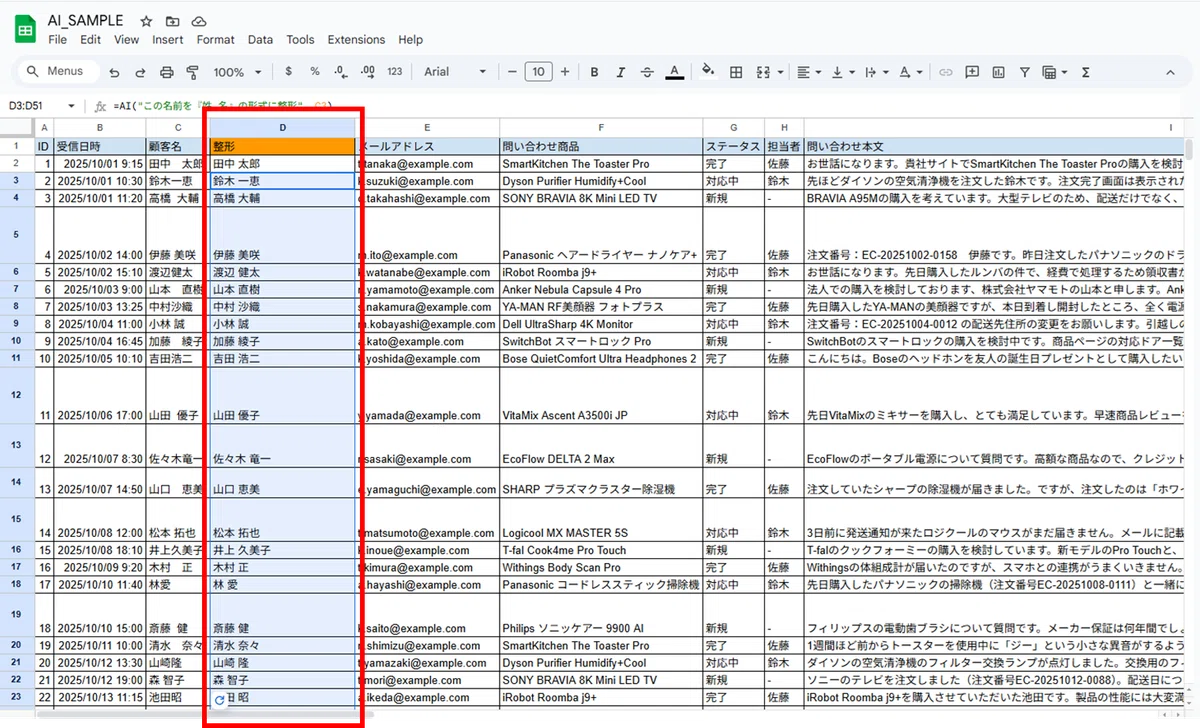Click the fx function icon
Image resolution: width=1200 pixels, height=728 pixels.
coord(100,105)
